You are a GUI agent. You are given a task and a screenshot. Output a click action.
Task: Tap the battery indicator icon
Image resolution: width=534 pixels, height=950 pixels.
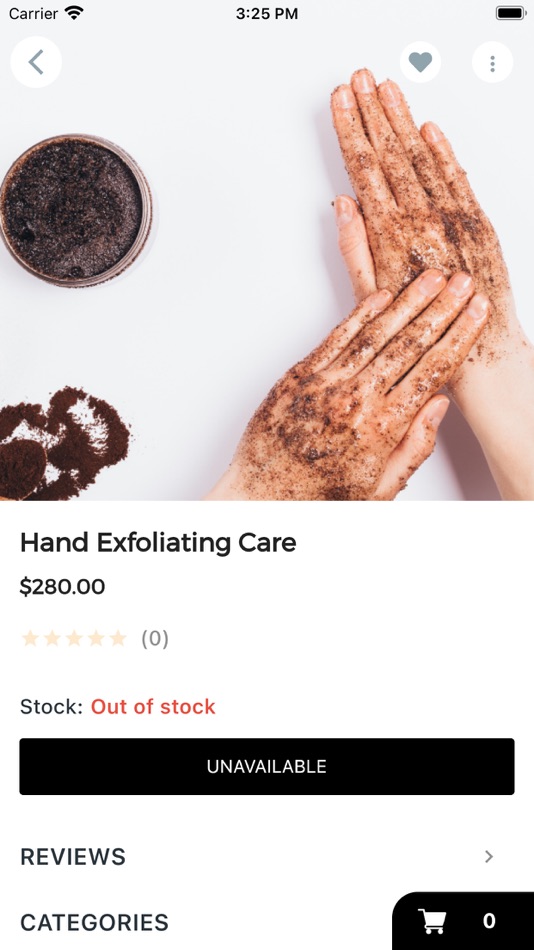pyautogui.click(x=511, y=13)
